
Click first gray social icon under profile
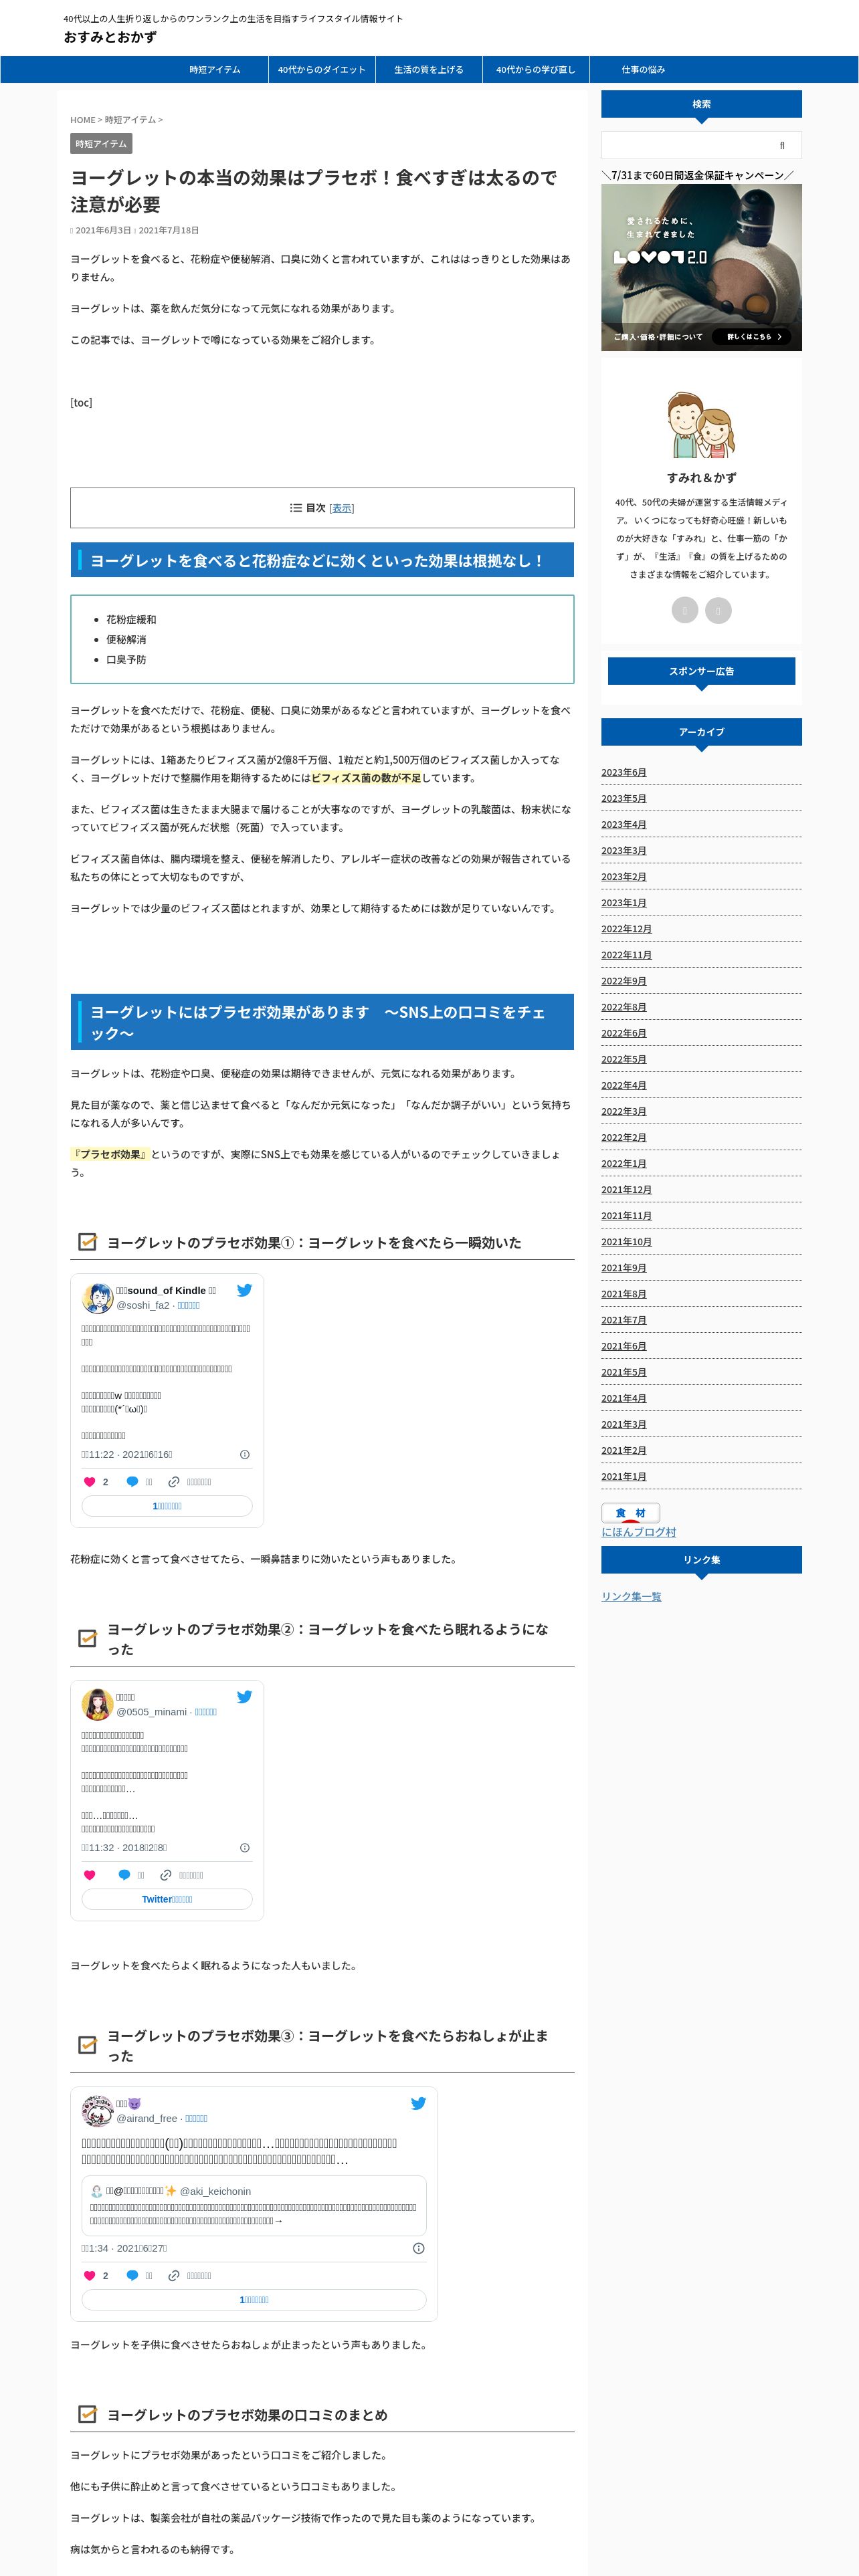[685, 610]
